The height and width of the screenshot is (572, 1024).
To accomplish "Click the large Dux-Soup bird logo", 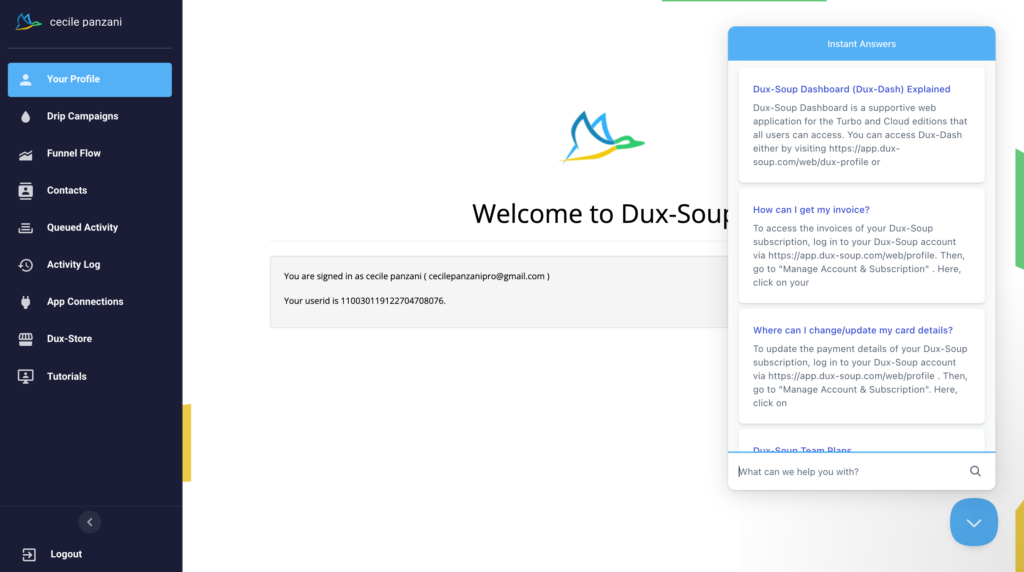I will point(602,136).
